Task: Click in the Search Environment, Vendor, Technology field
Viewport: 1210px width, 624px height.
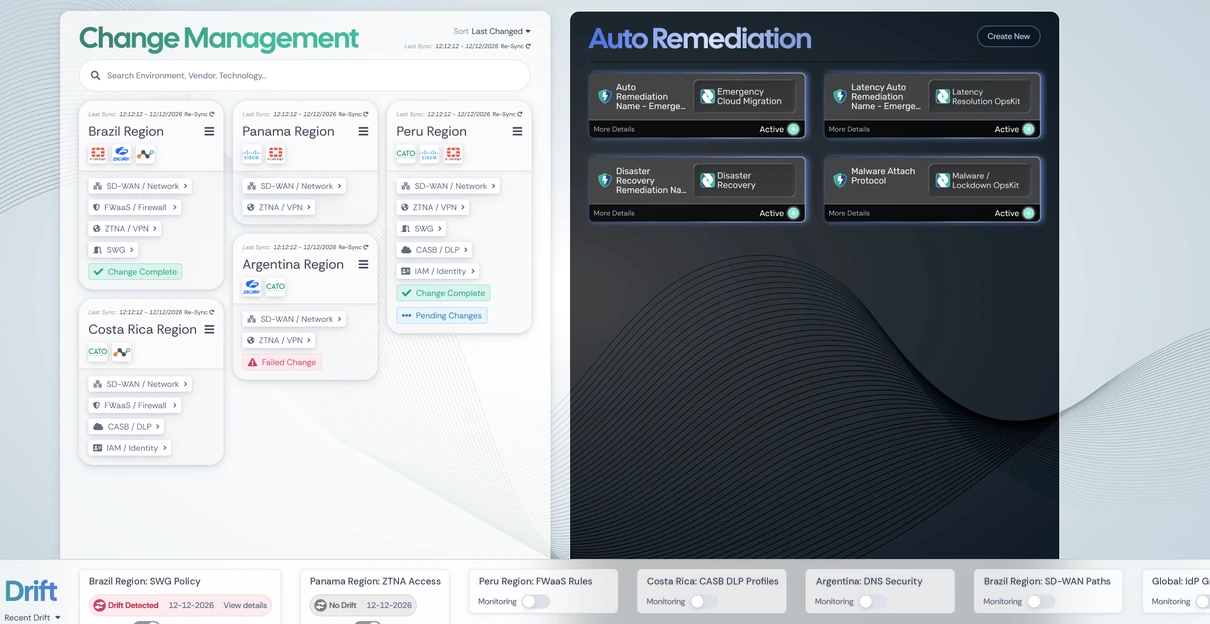Action: [x=304, y=75]
